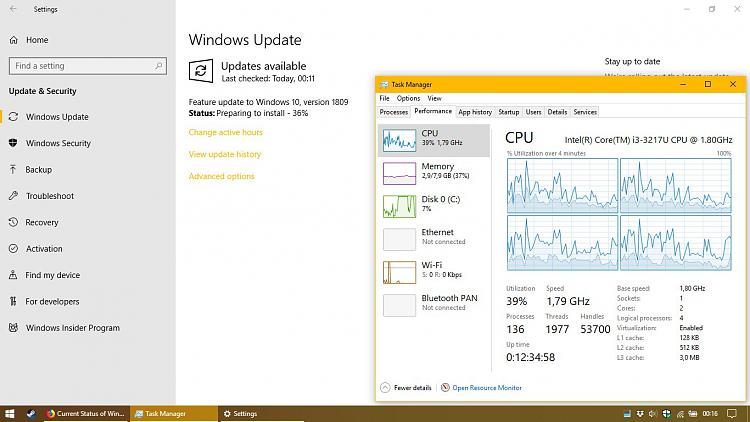This screenshot has width=750, height=422.
Task: Click View update history link
Action: point(225,154)
